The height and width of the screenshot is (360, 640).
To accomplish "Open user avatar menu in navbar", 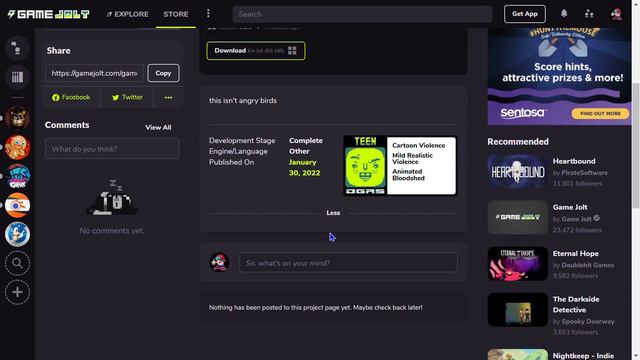I will pyautogui.click(x=616, y=14).
